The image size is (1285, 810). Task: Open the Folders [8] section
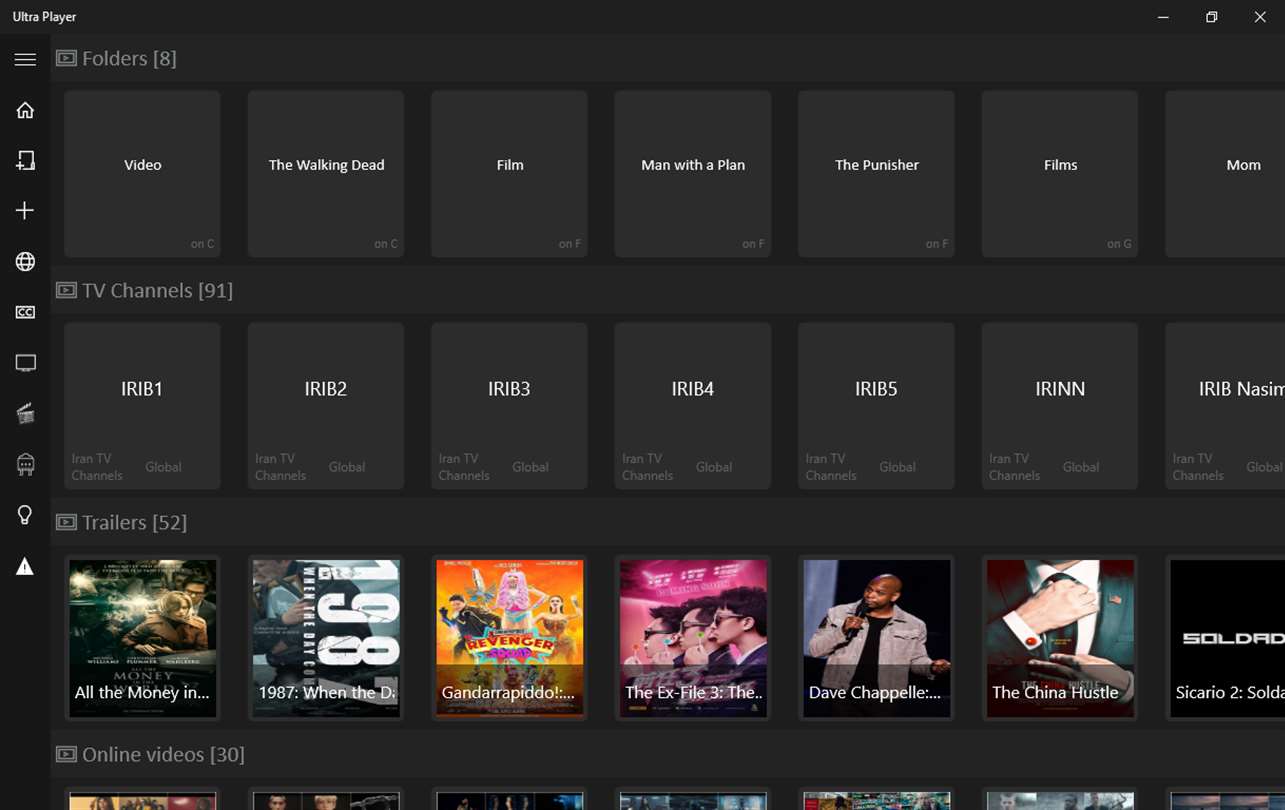click(129, 58)
